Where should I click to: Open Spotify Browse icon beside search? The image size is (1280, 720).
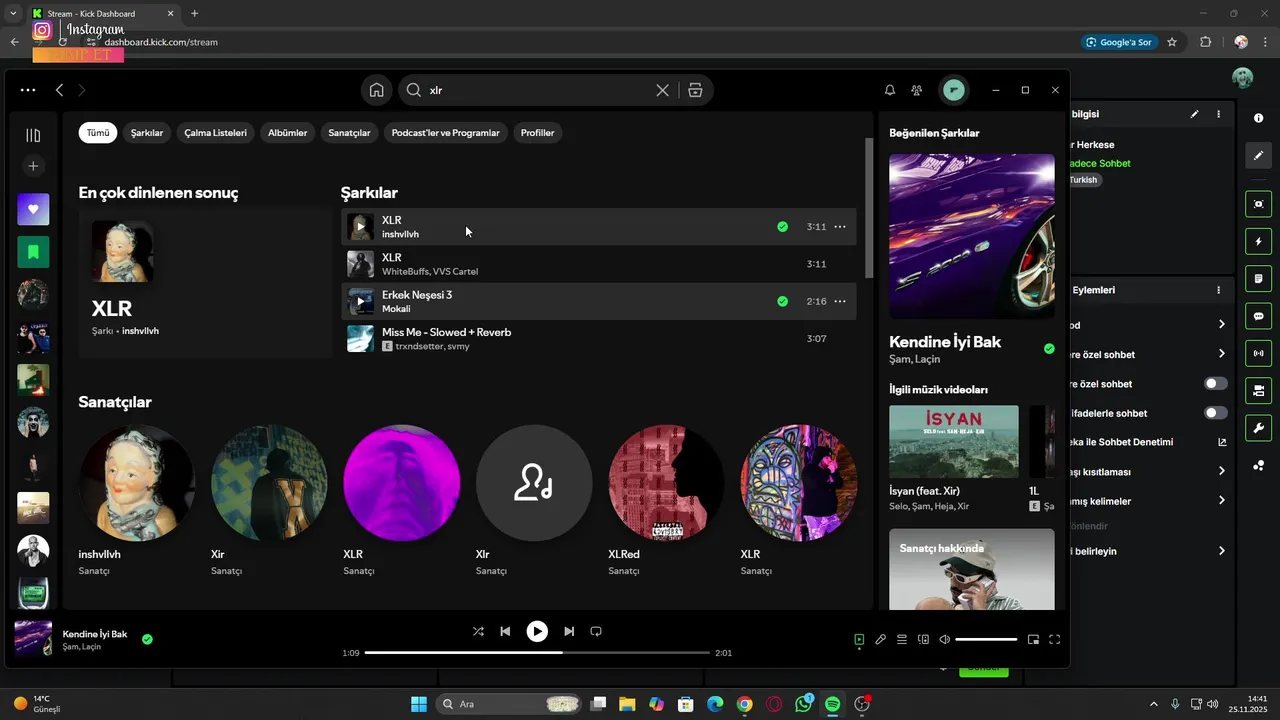tap(695, 90)
